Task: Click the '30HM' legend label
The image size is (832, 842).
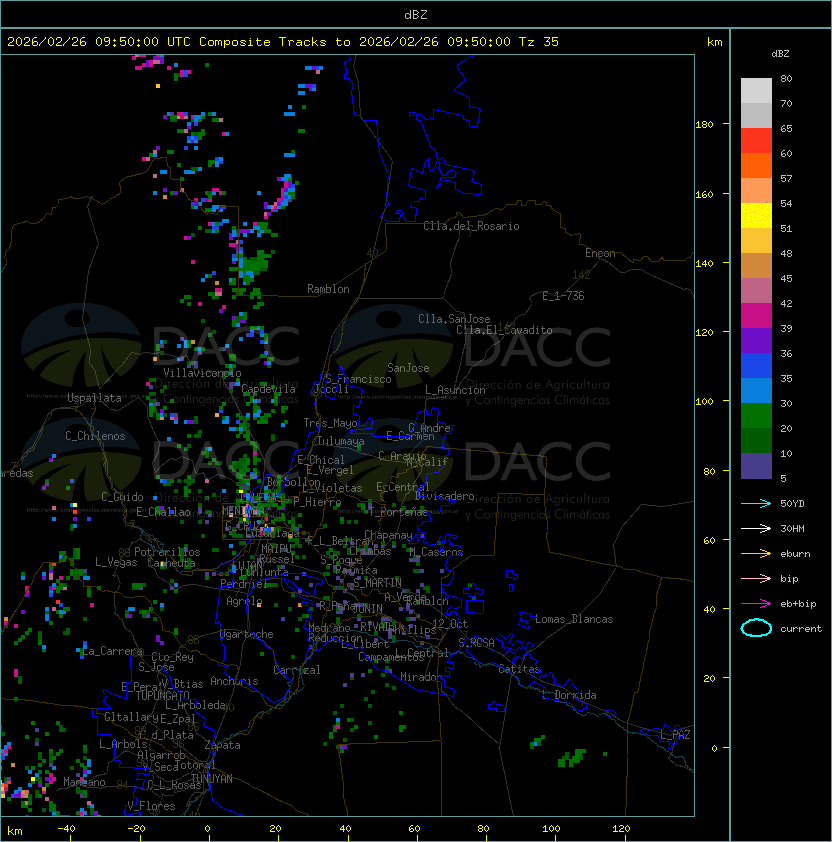Action: click(x=792, y=529)
